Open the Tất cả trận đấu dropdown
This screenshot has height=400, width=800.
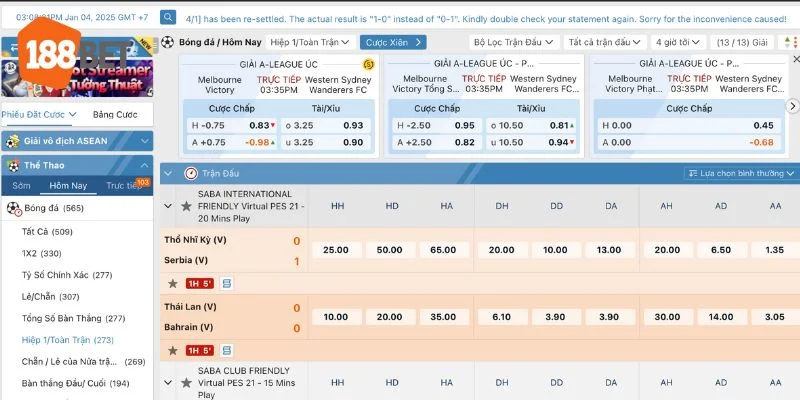pyautogui.click(x=605, y=42)
